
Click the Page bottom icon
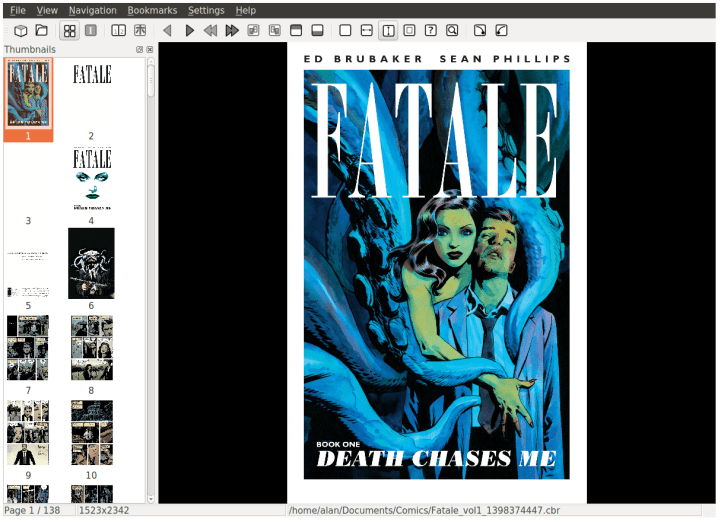(317, 31)
